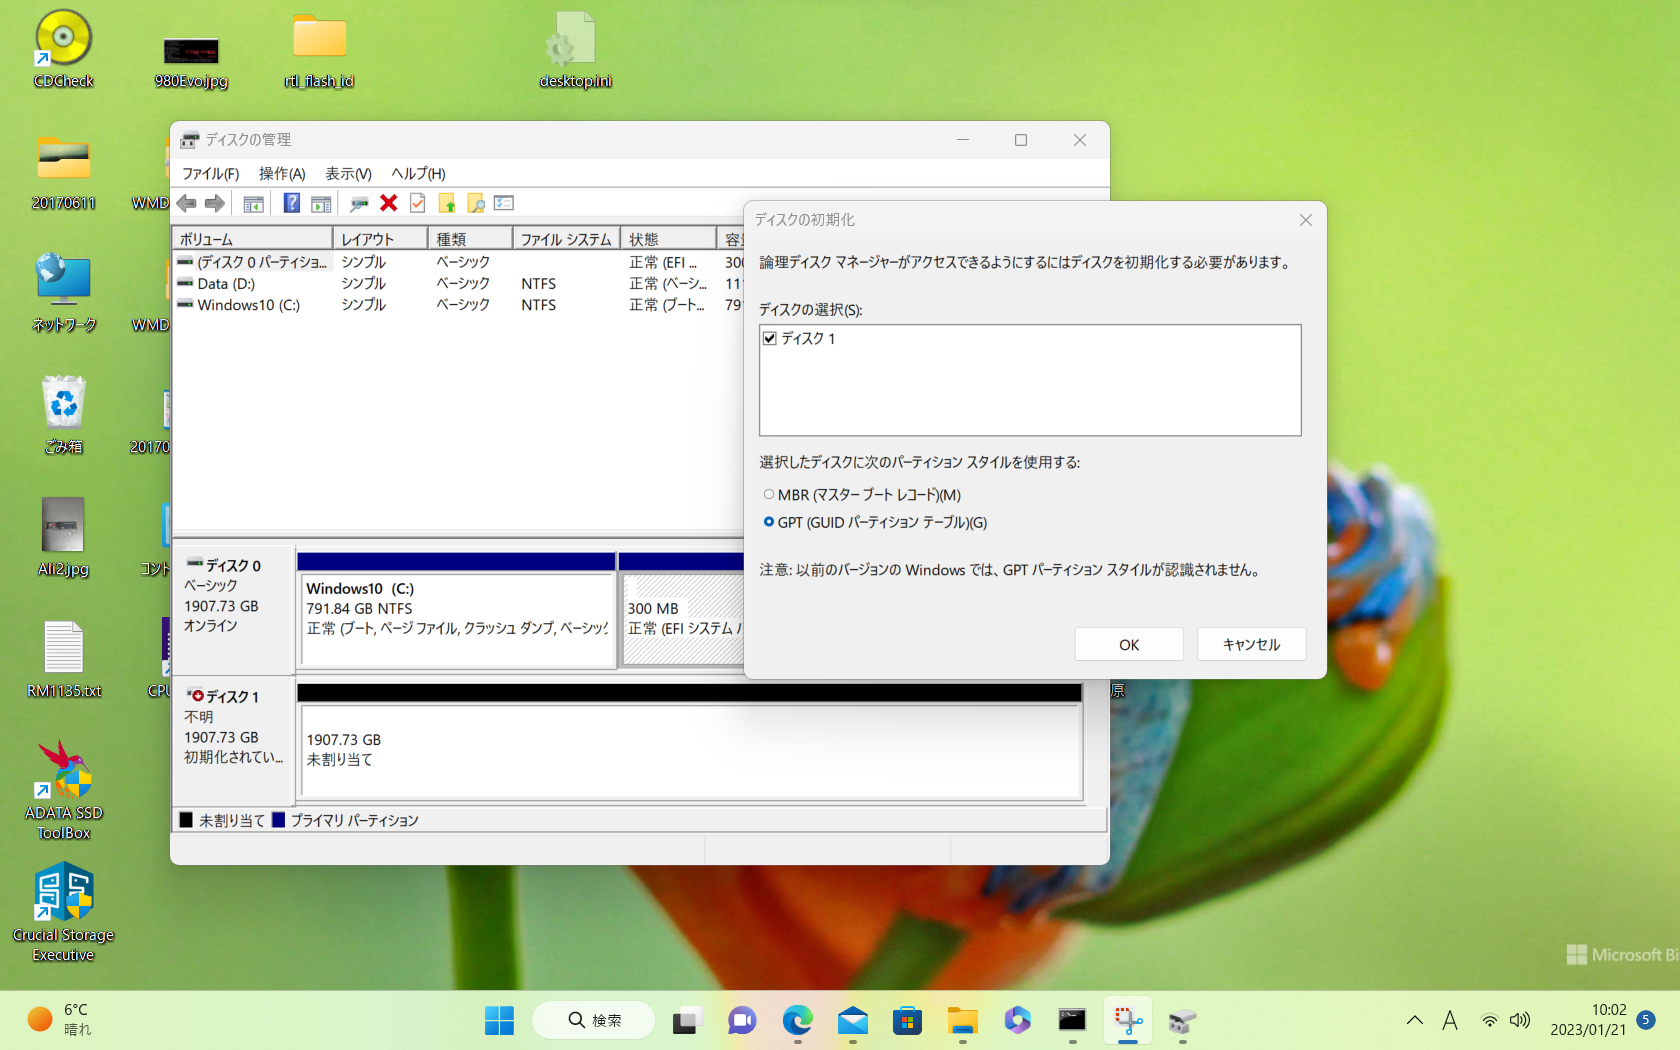Select the 1907.73 GB unallocated region of Disk 1
1680x1050 pixels.
coord(690,750)
